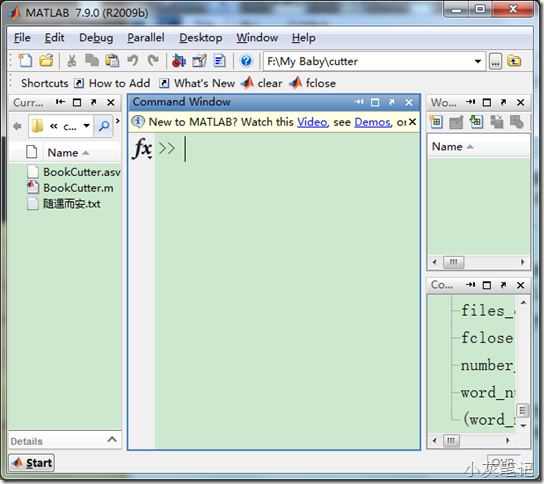Show hidden Current Folder toolbar items
The width and height of the screenshot is (544, 484).
click(x=118, y=121)
